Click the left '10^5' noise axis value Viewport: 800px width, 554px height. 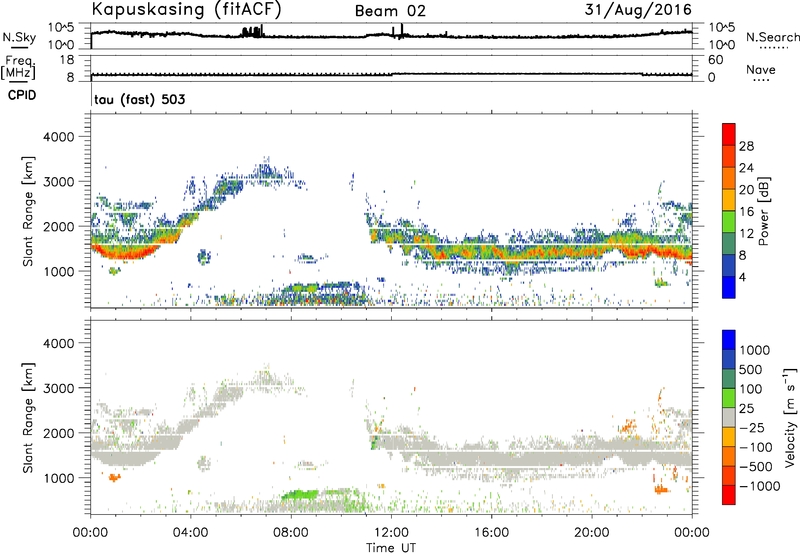[61, 27]
